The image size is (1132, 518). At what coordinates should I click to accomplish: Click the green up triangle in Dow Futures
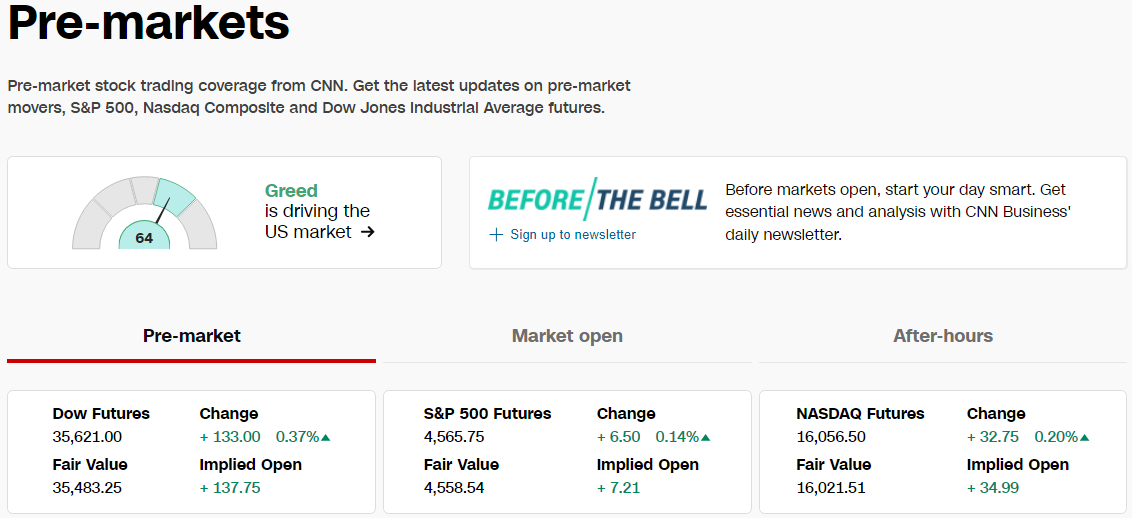tap(326, 437)
